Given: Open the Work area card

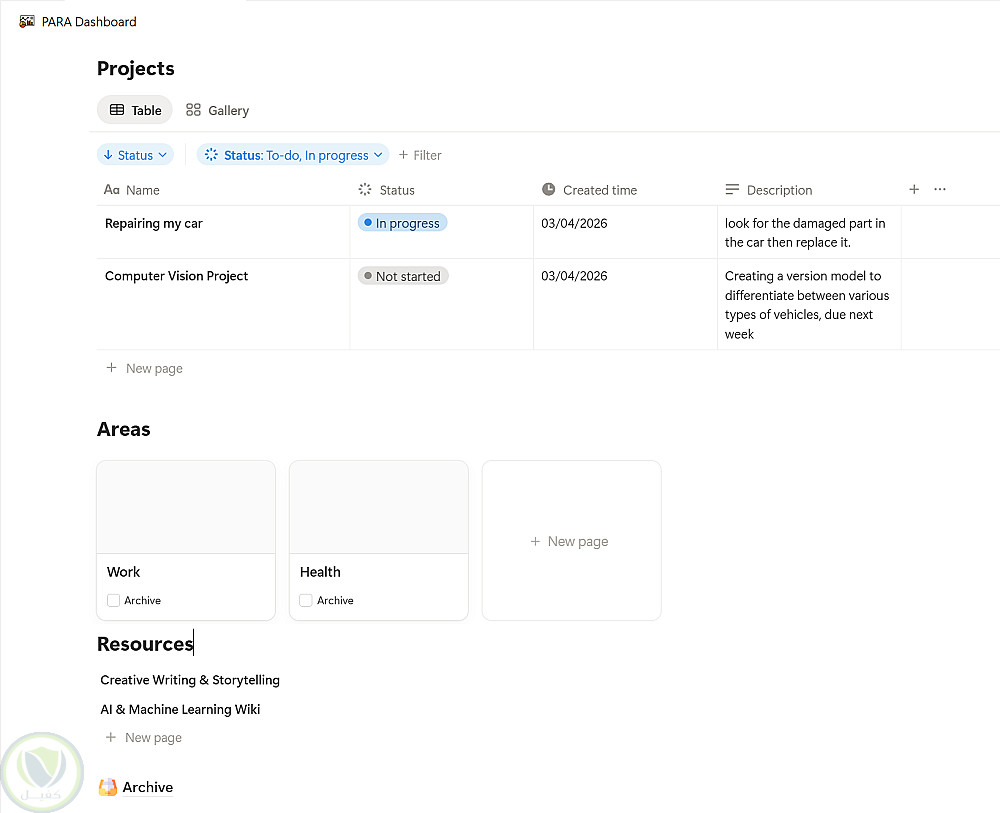Looking at the screenshot, I should coord(186,540).
